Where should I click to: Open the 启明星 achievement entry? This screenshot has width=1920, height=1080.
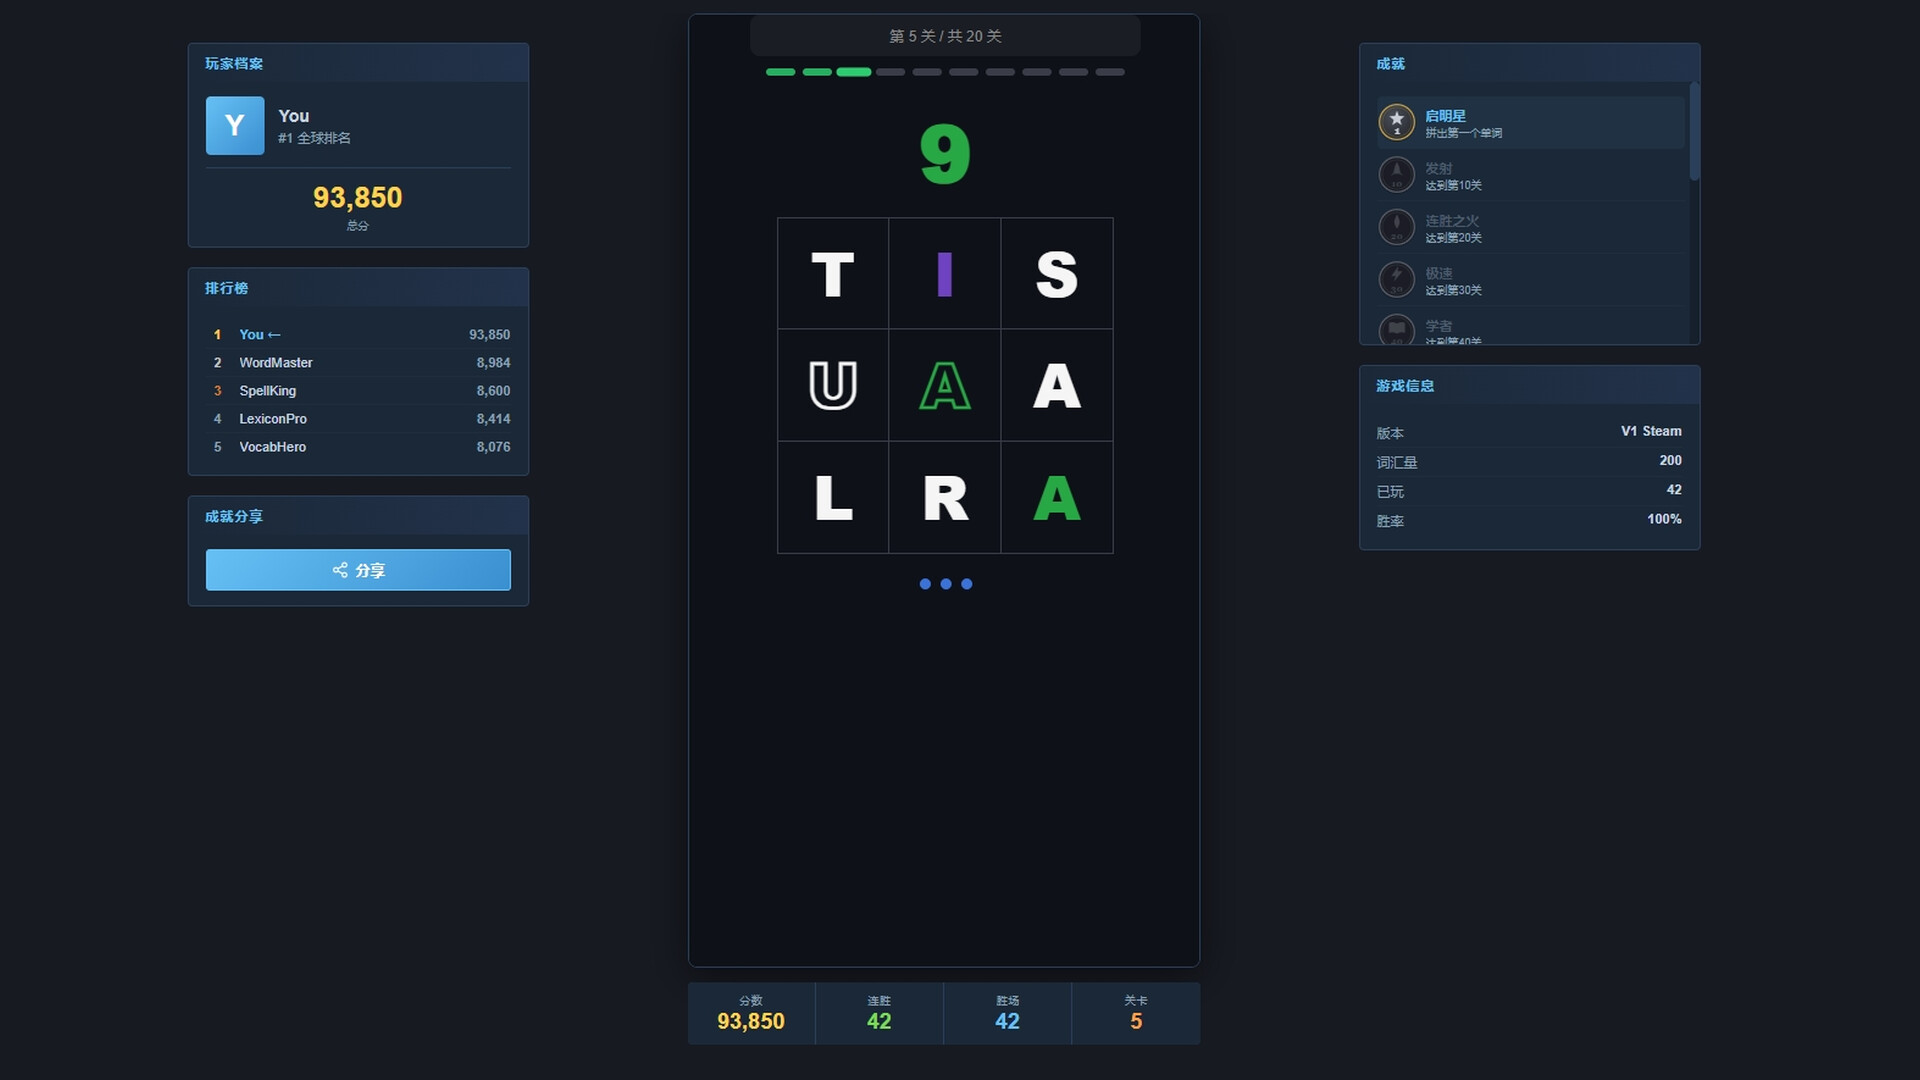pos(1531,123)
